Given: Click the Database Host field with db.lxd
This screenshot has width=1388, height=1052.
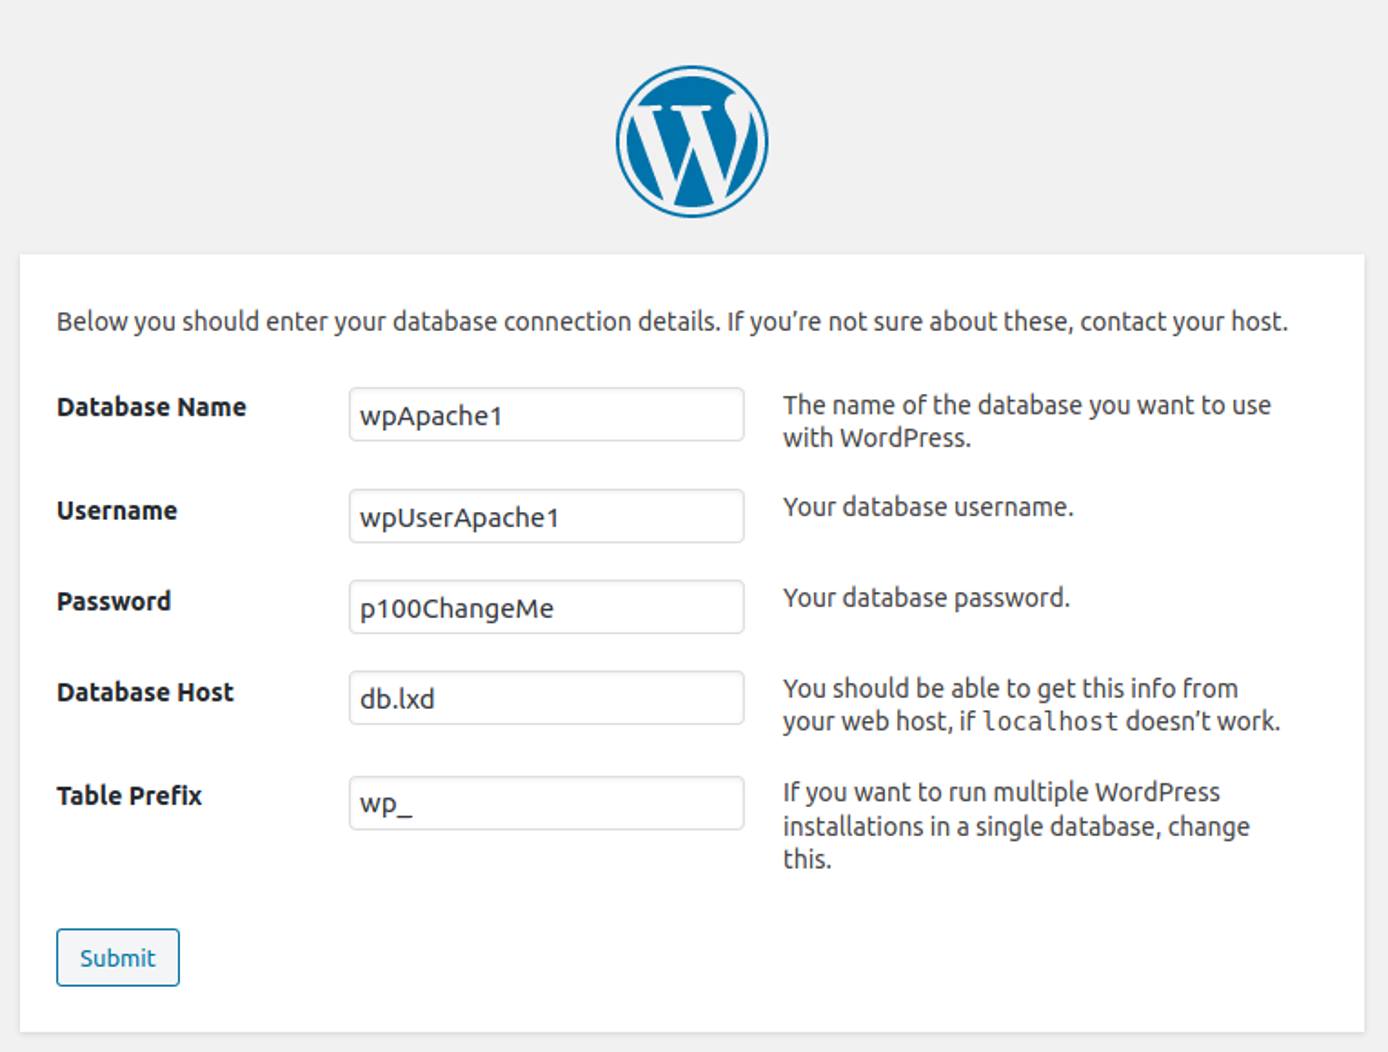Looking at the screenshot, I should pyautogui.click(x=545, y=698).
